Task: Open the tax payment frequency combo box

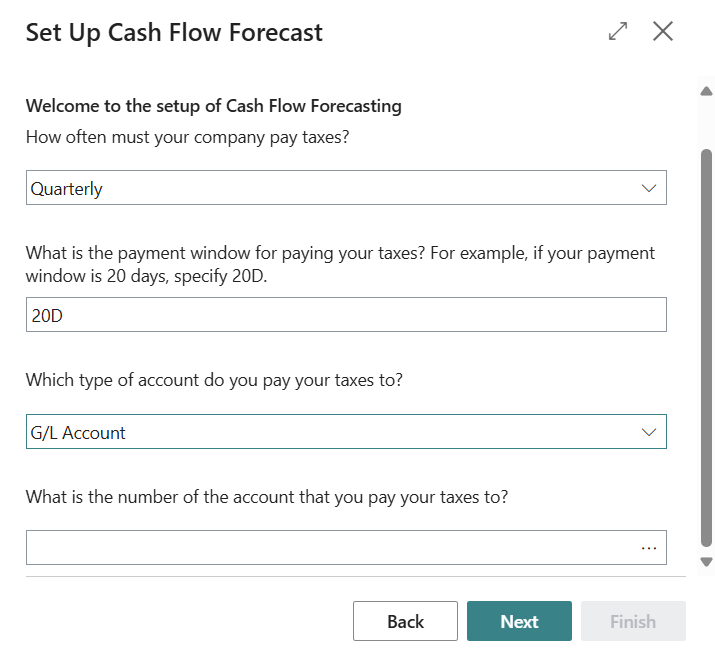Action: pyautogui.click(x=346, y=188)
